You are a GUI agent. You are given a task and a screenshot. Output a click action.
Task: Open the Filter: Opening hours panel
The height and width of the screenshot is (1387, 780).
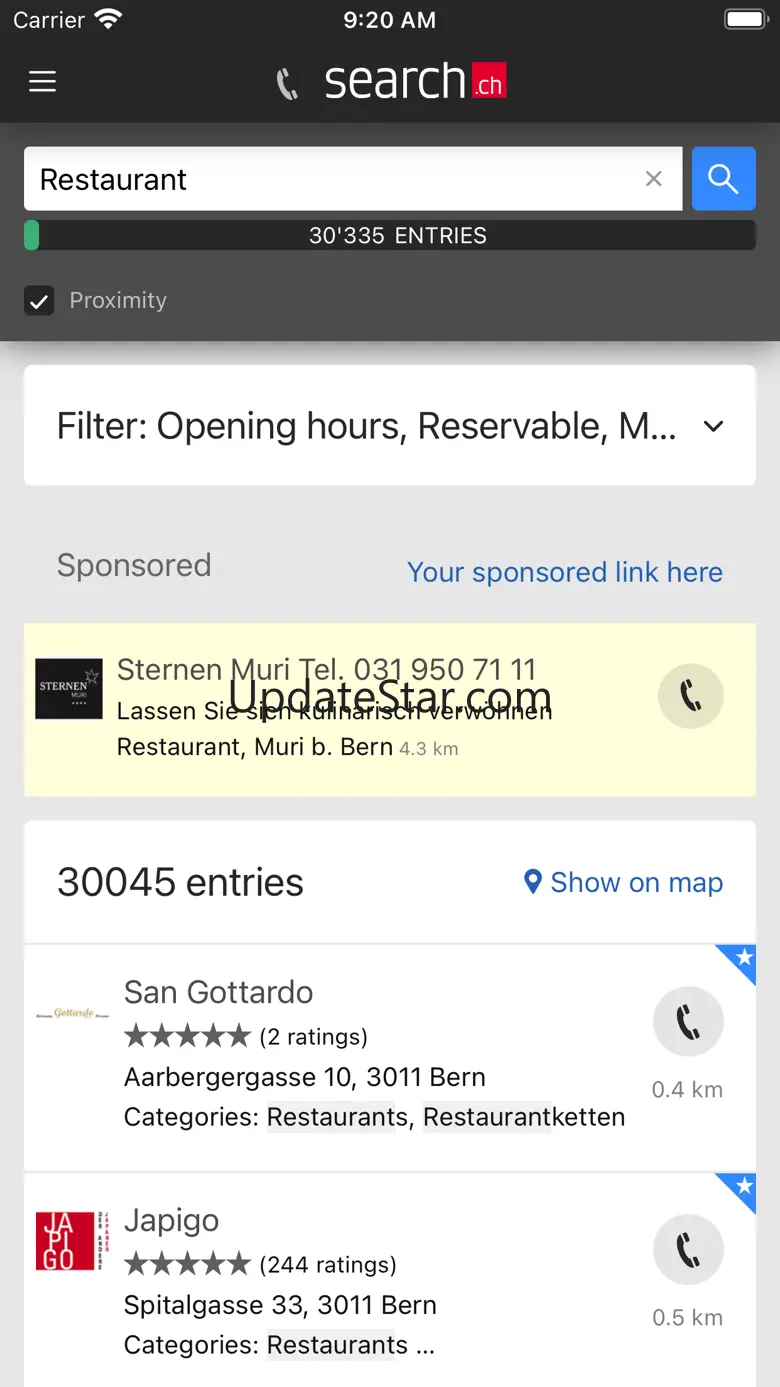(366, 427)
